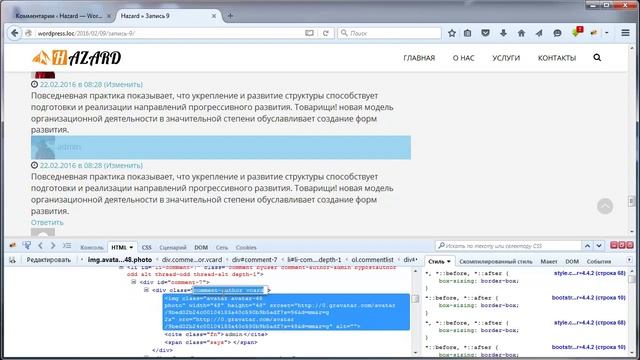Select div.comme...or.vcard breadcrumb
Screen dimensions: 640x360
point(192,260)
